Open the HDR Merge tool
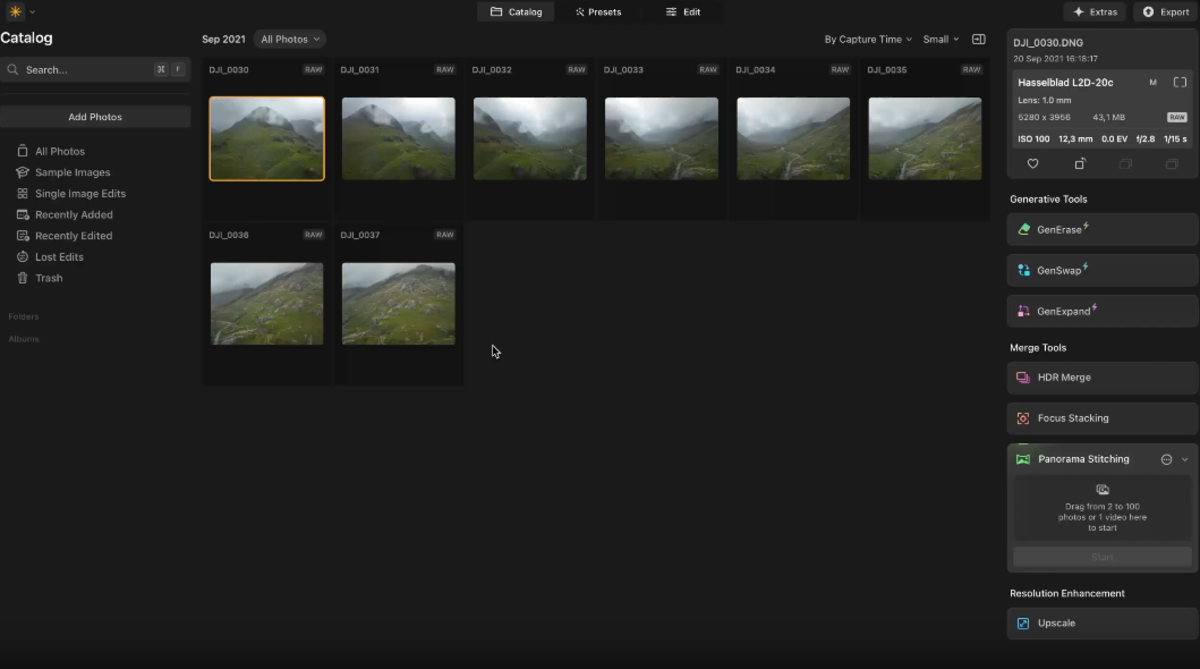Viewport: 1200px width, 669px height. tap(1100, 378)
